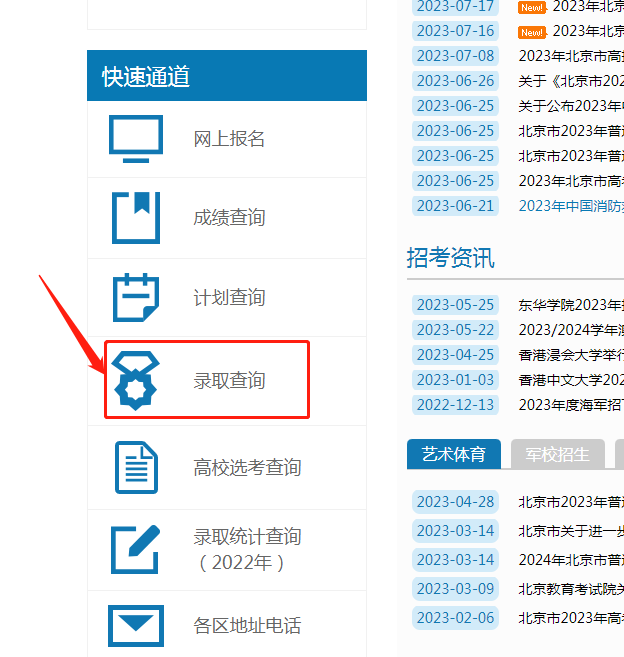The height and width of the screenshot is (657, 624).
Task: Switch to the 军校招生 tab
Action: pyautogui.click(x=558, y=454)
